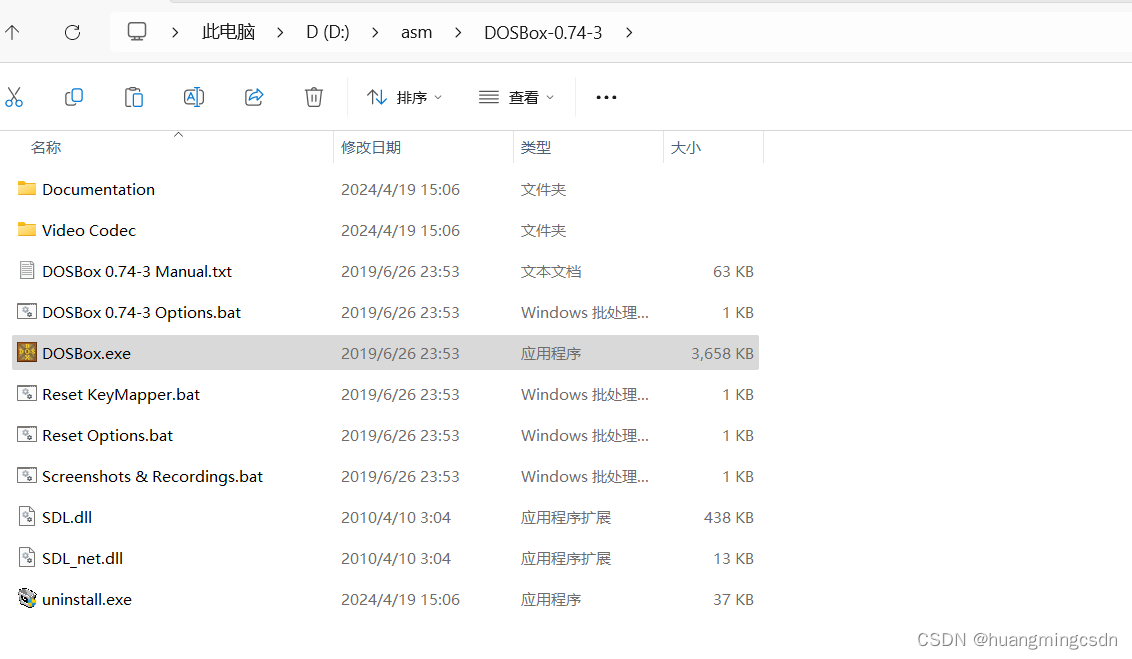
Task: Select the Video Codec folder name
Action: point(89,230)
